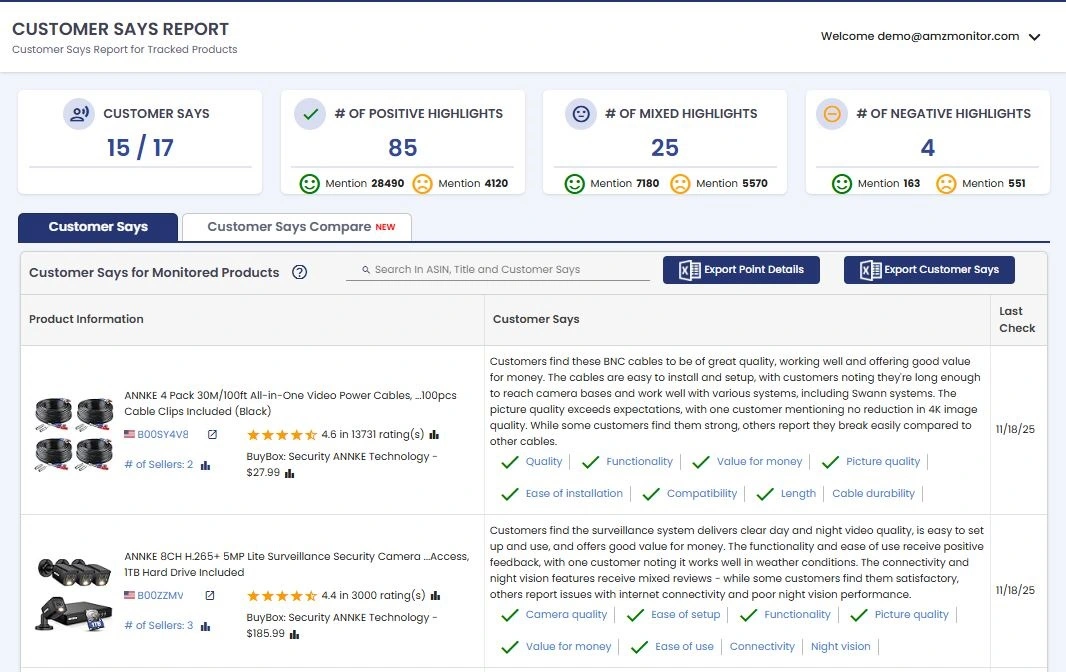Click Export Point Details button
1066x672 pixels.
pyautogui.click(x=741, y=270)
